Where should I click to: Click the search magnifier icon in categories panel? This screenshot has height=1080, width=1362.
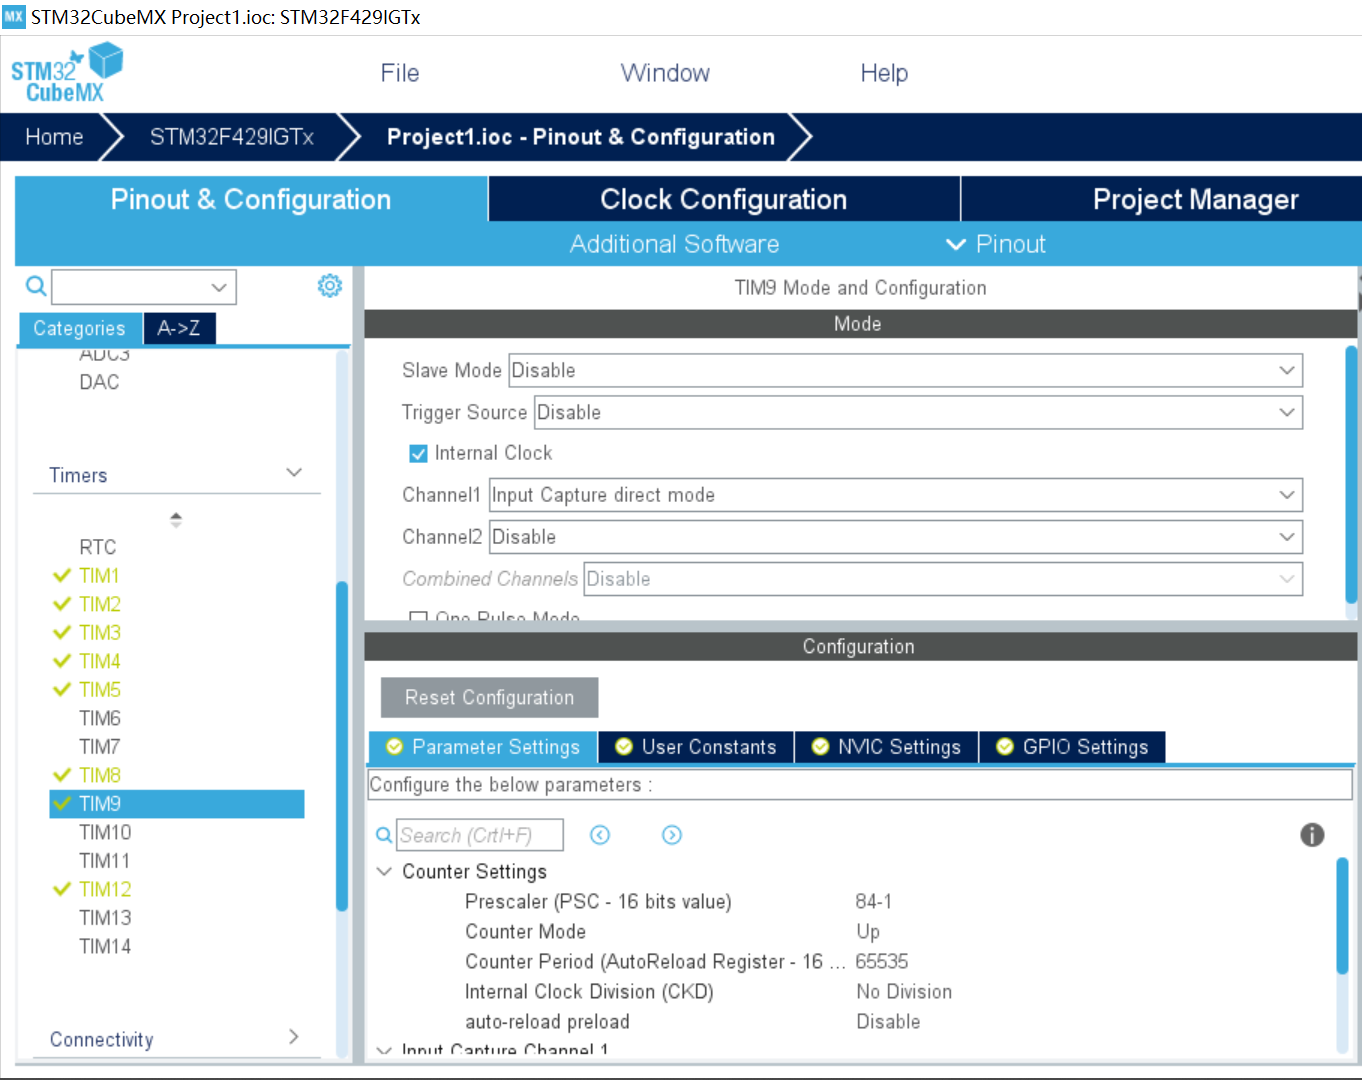point(36,287)
